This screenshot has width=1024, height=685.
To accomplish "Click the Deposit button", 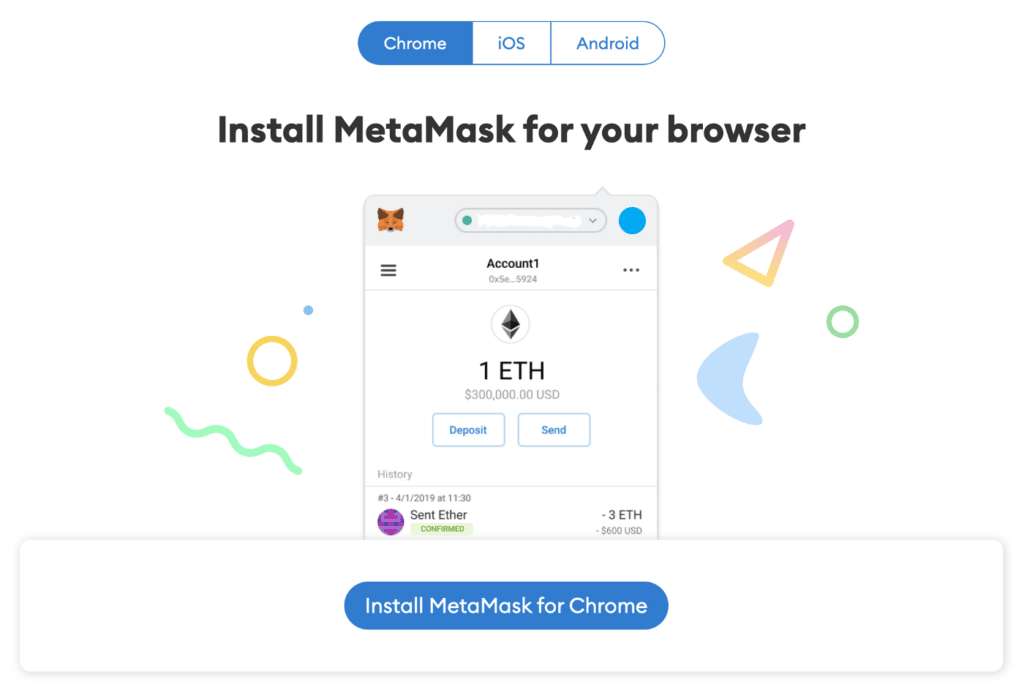I will coord(468,430).
